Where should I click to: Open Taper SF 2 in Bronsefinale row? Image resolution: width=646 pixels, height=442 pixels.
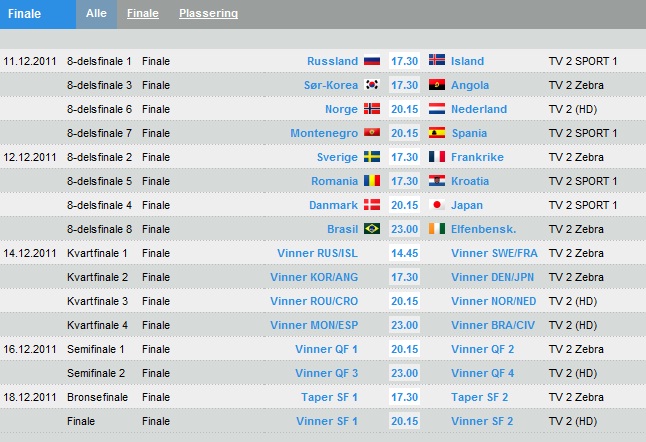coord(479,397)
